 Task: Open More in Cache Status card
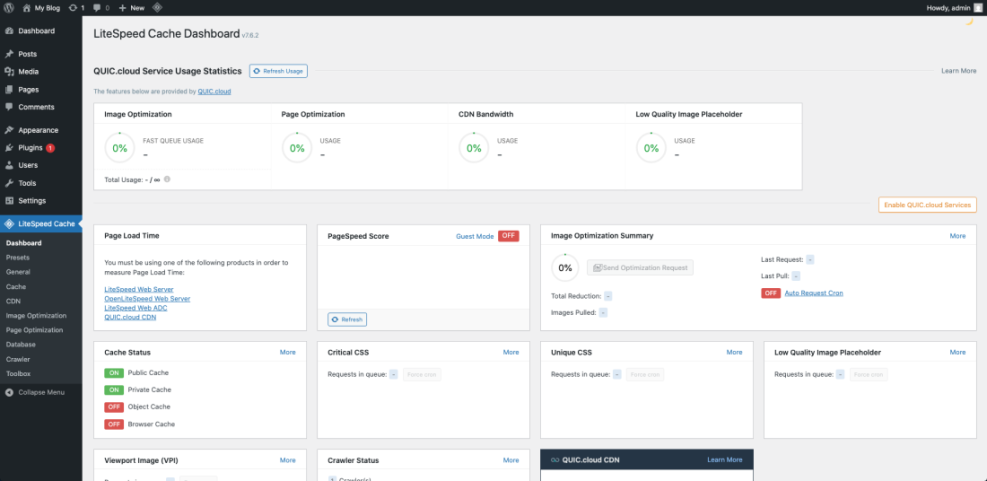[x=288, y=352]
